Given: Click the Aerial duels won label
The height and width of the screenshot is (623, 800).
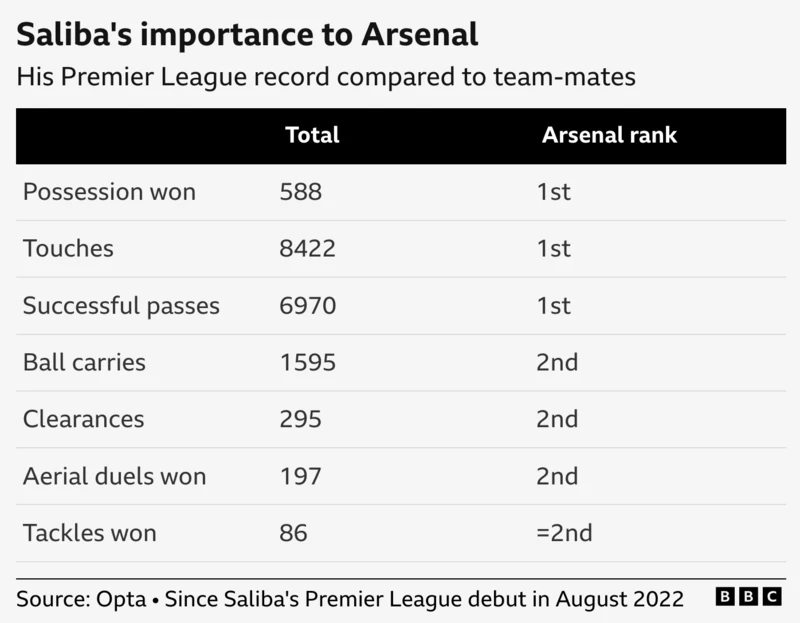Looking at the screenshot, I should tap(114, 476).
